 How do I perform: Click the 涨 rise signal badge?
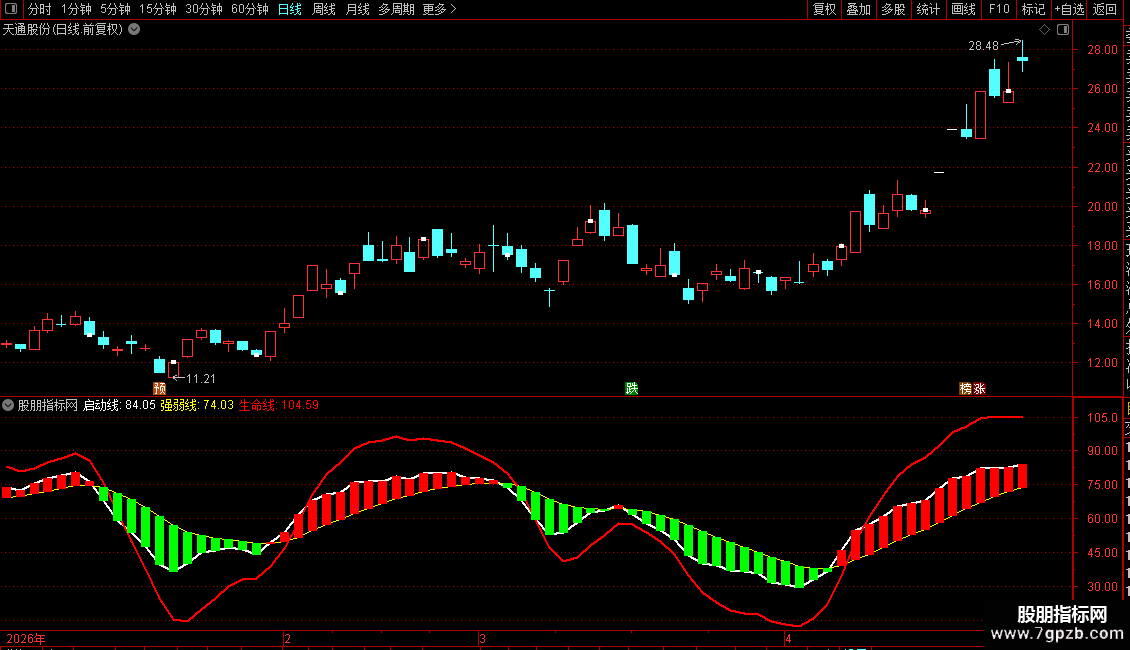click(979, 388)
